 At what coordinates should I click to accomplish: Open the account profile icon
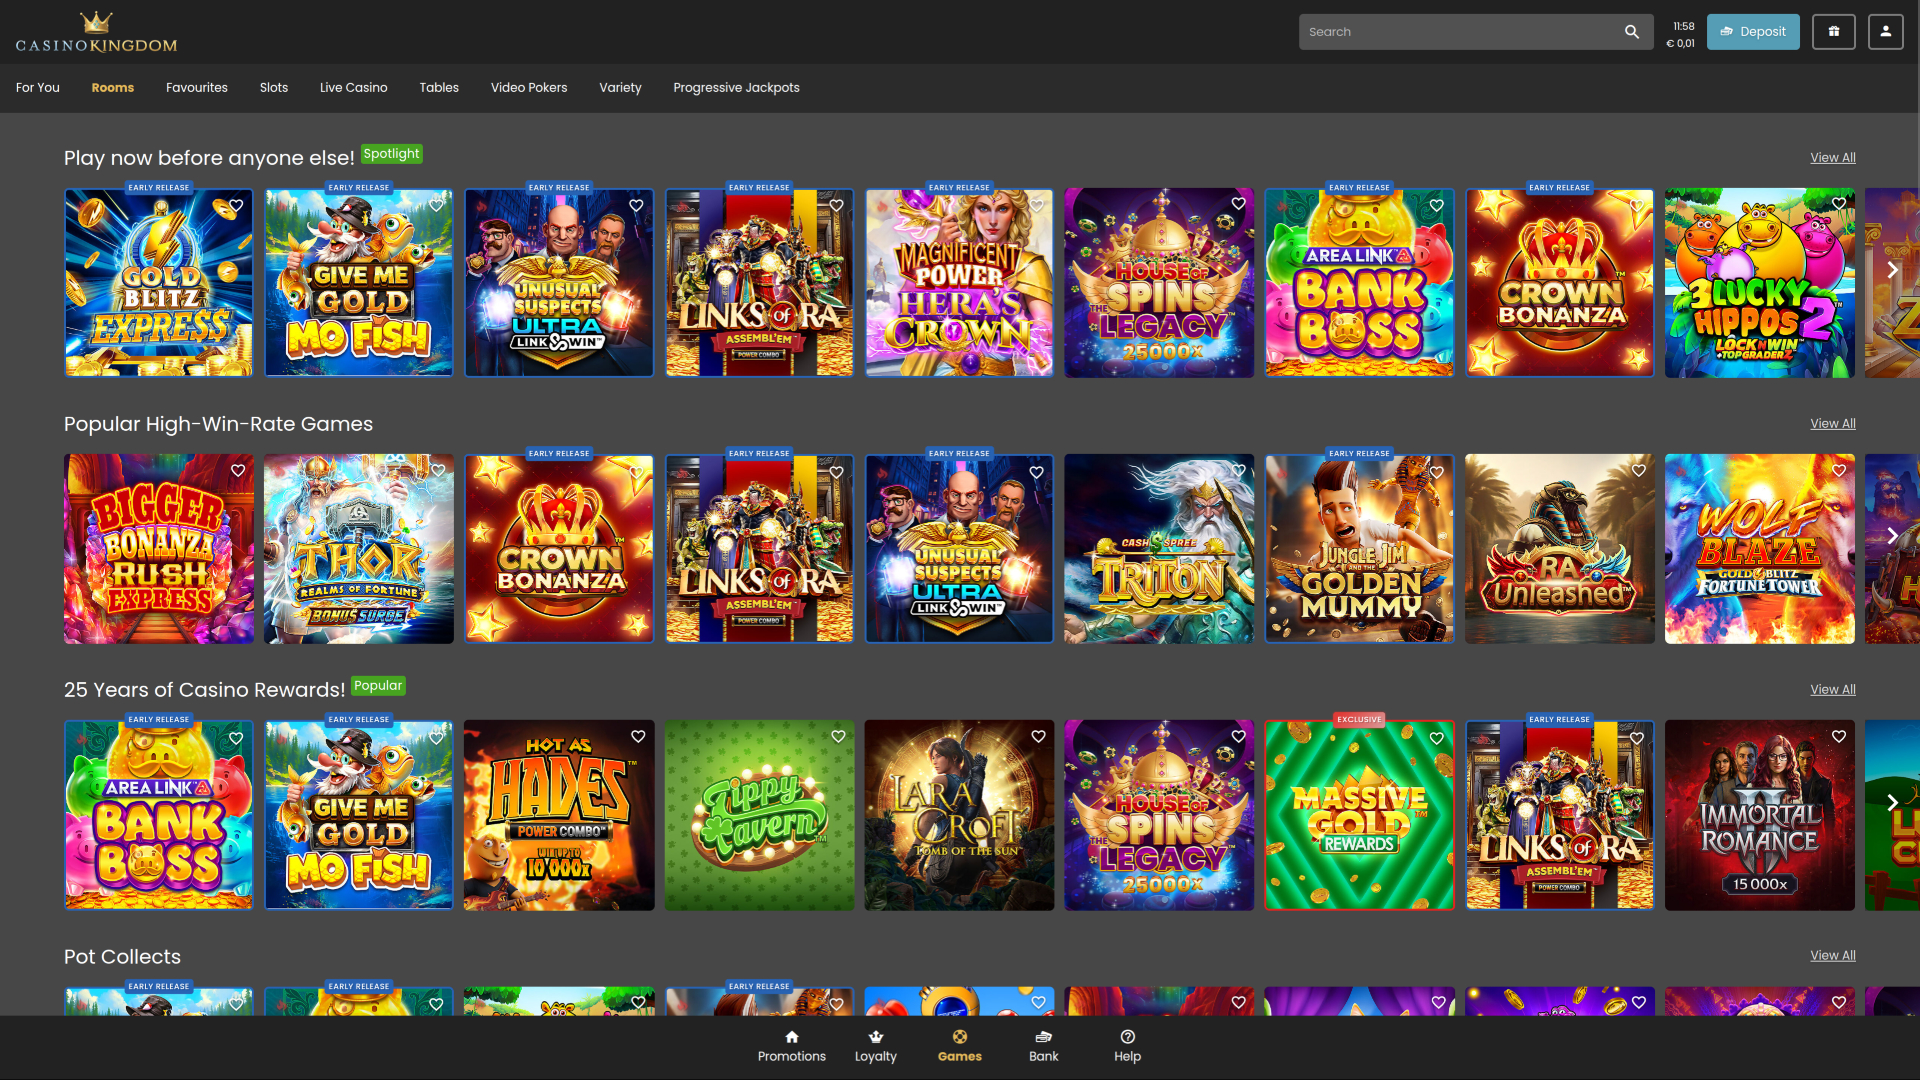click(1884, 31)
